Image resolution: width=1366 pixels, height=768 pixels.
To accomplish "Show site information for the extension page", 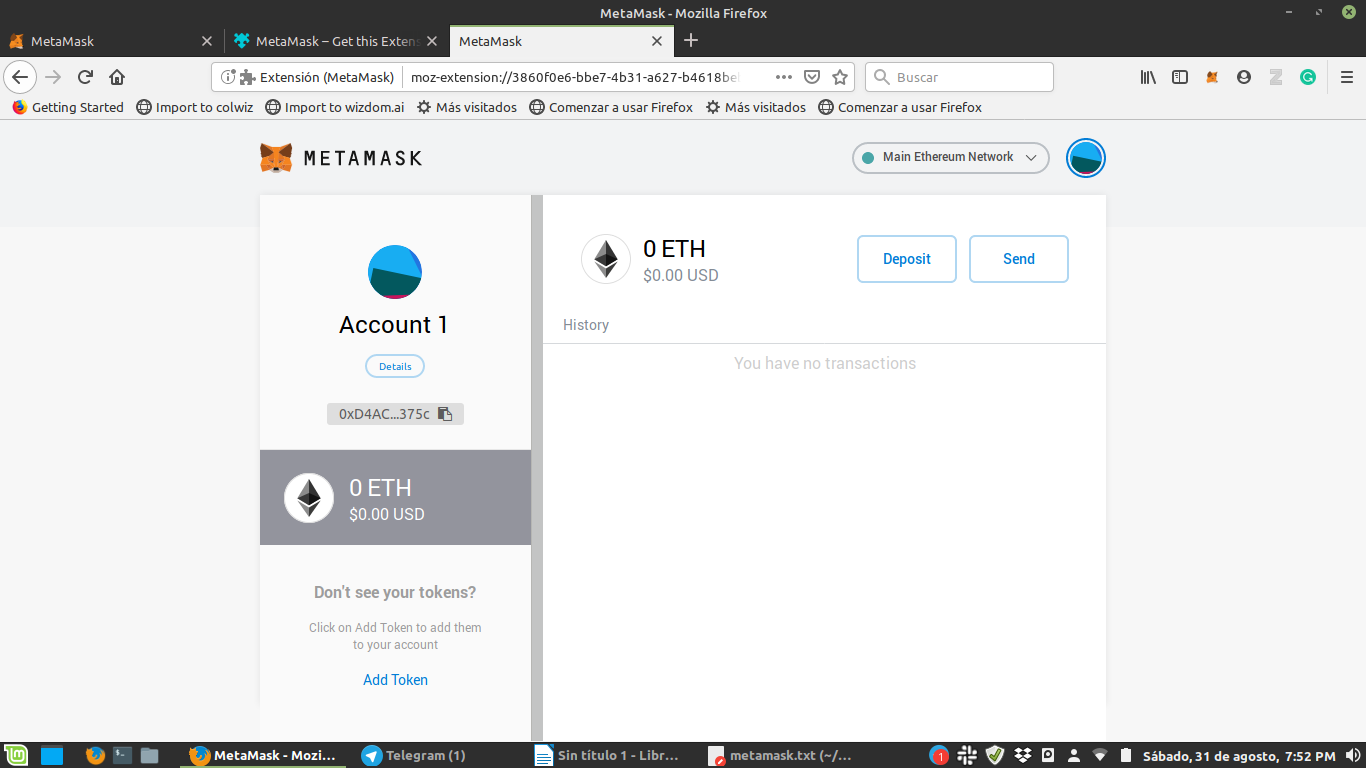I will (x=228, y=77).
